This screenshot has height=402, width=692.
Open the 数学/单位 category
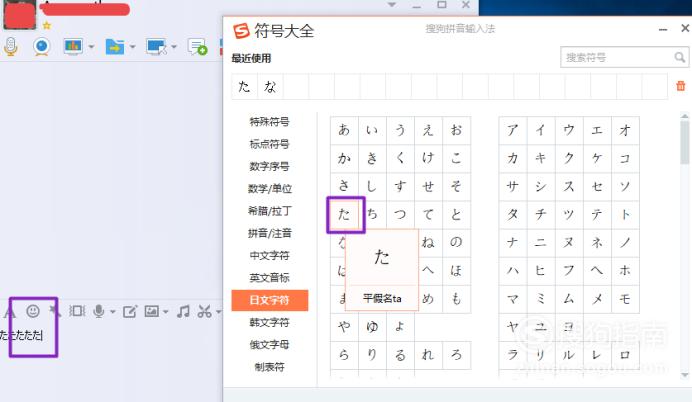270,188
